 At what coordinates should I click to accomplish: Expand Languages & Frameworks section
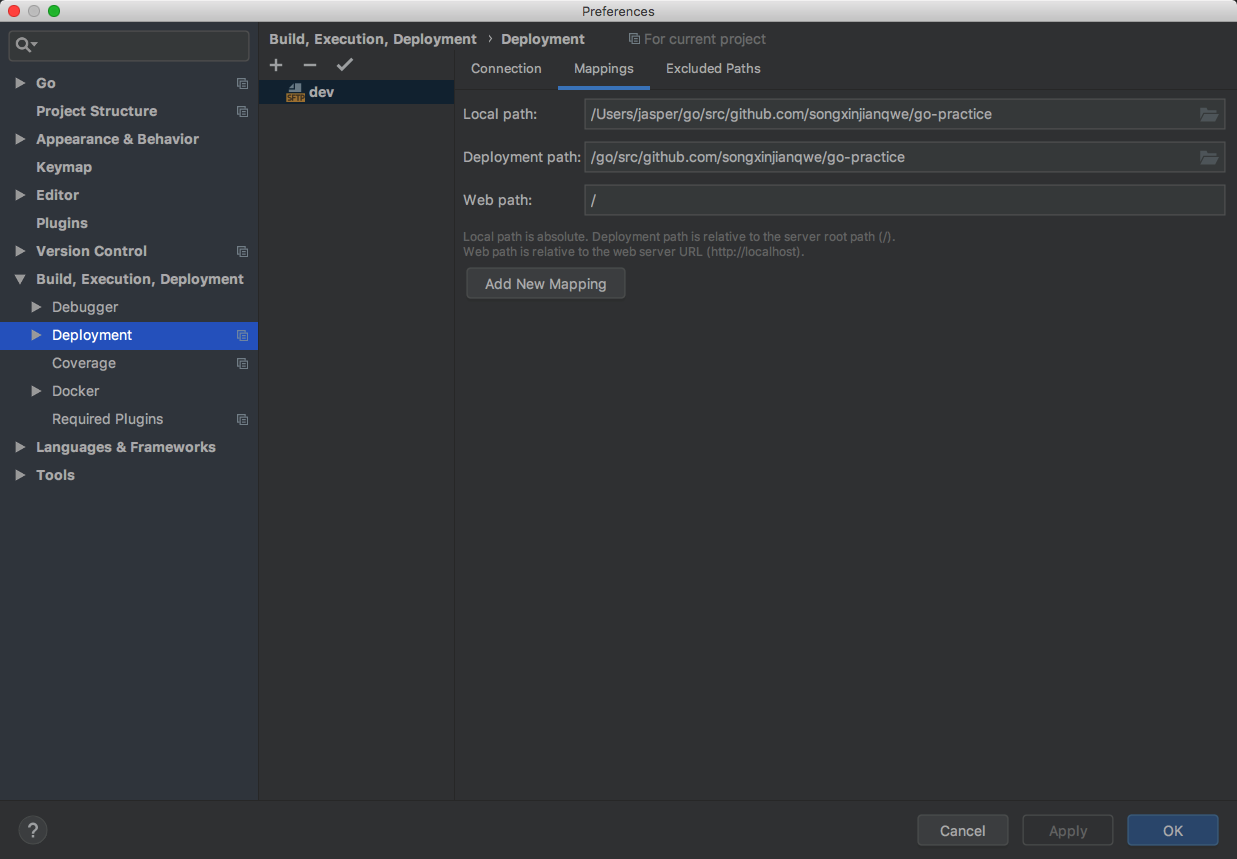coord(20,447)
